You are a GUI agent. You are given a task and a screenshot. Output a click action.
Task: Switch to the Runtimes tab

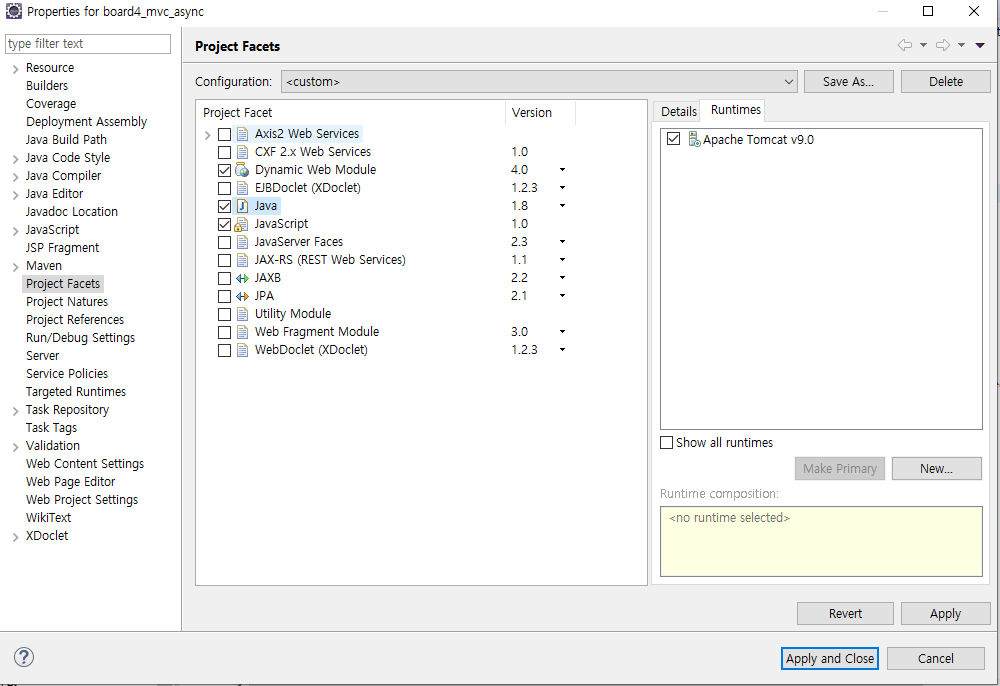[735, 110]
